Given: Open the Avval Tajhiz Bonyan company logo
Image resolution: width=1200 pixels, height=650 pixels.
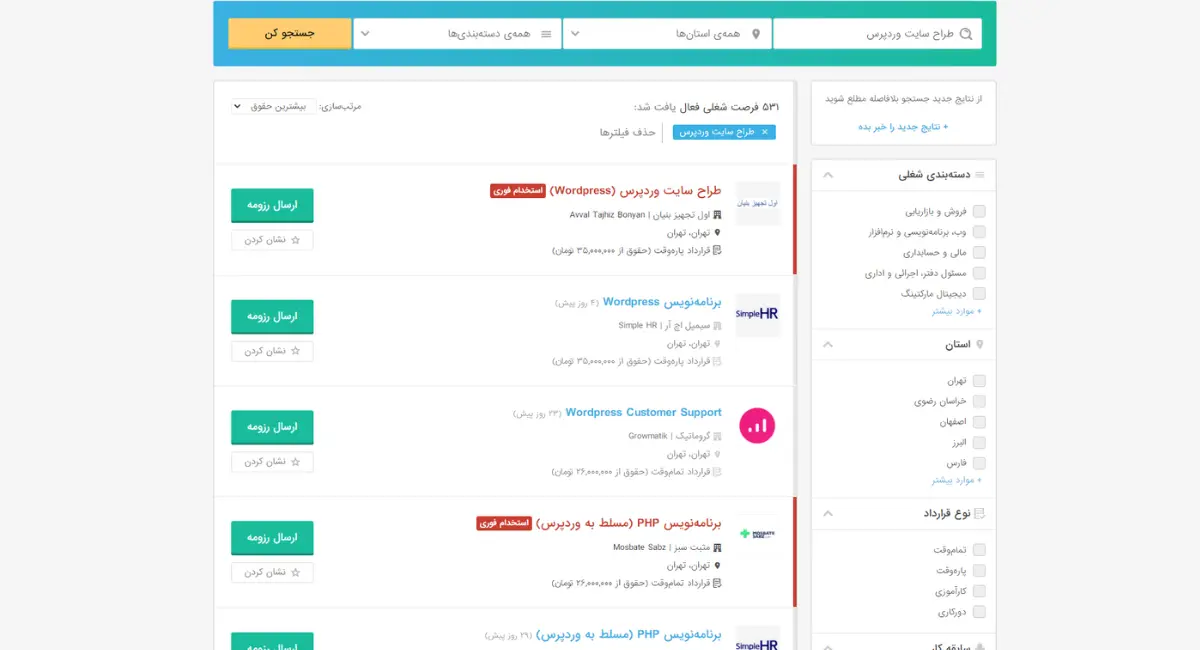Looking at the screenshot, I should pyautogui.click(x=757, y=203).
